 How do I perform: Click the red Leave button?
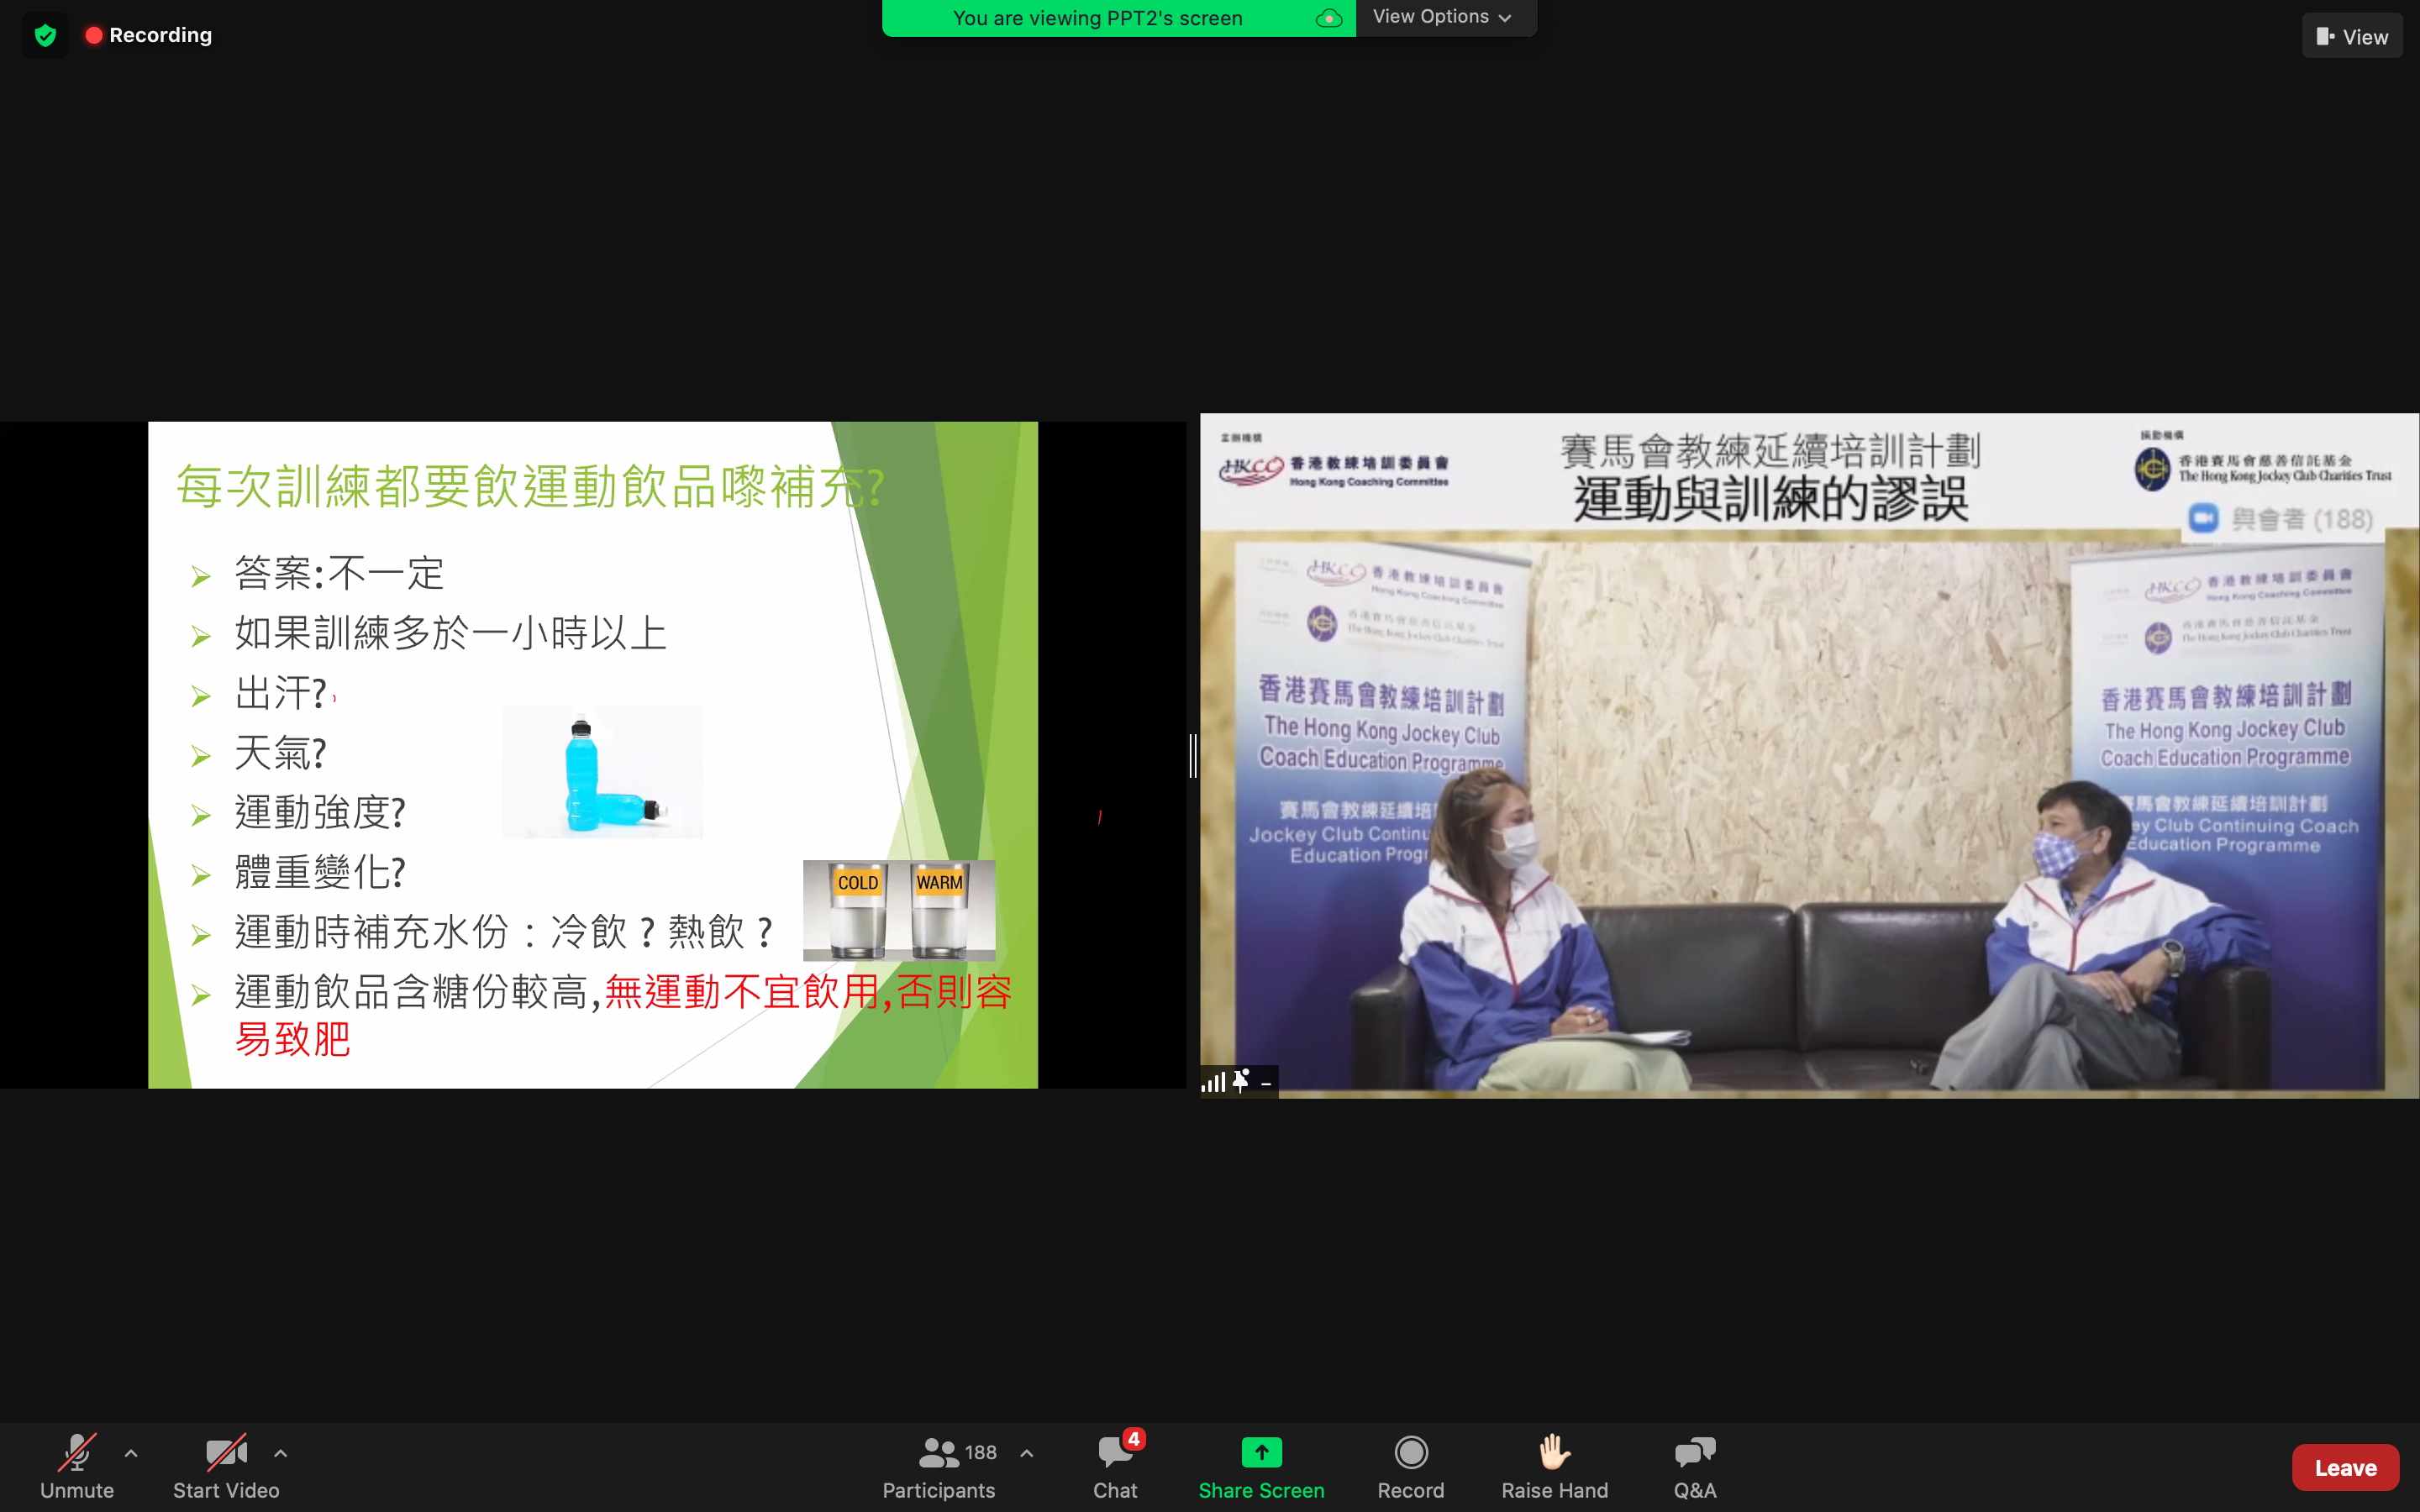coord(2345,1467)
